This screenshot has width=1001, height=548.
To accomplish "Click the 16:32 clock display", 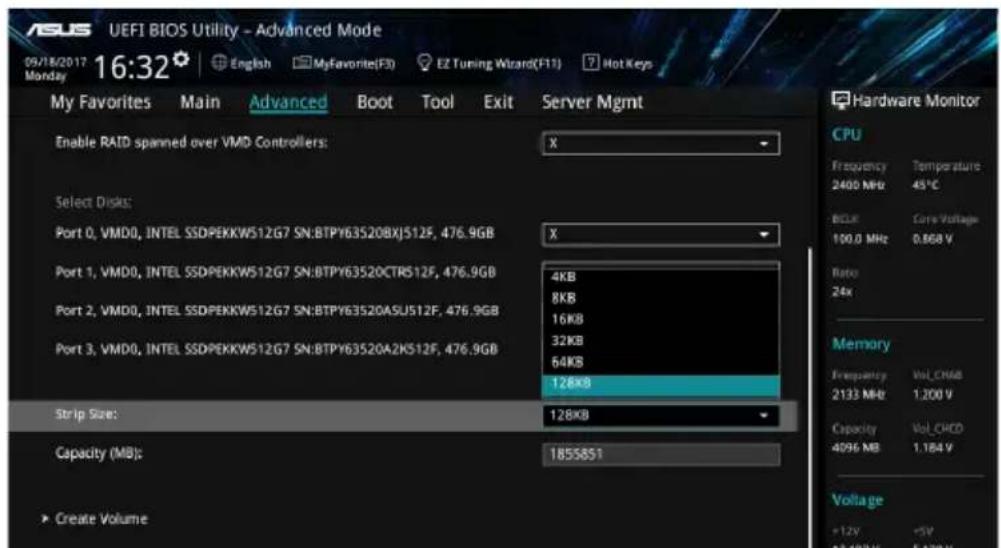I will pos(132,67).
